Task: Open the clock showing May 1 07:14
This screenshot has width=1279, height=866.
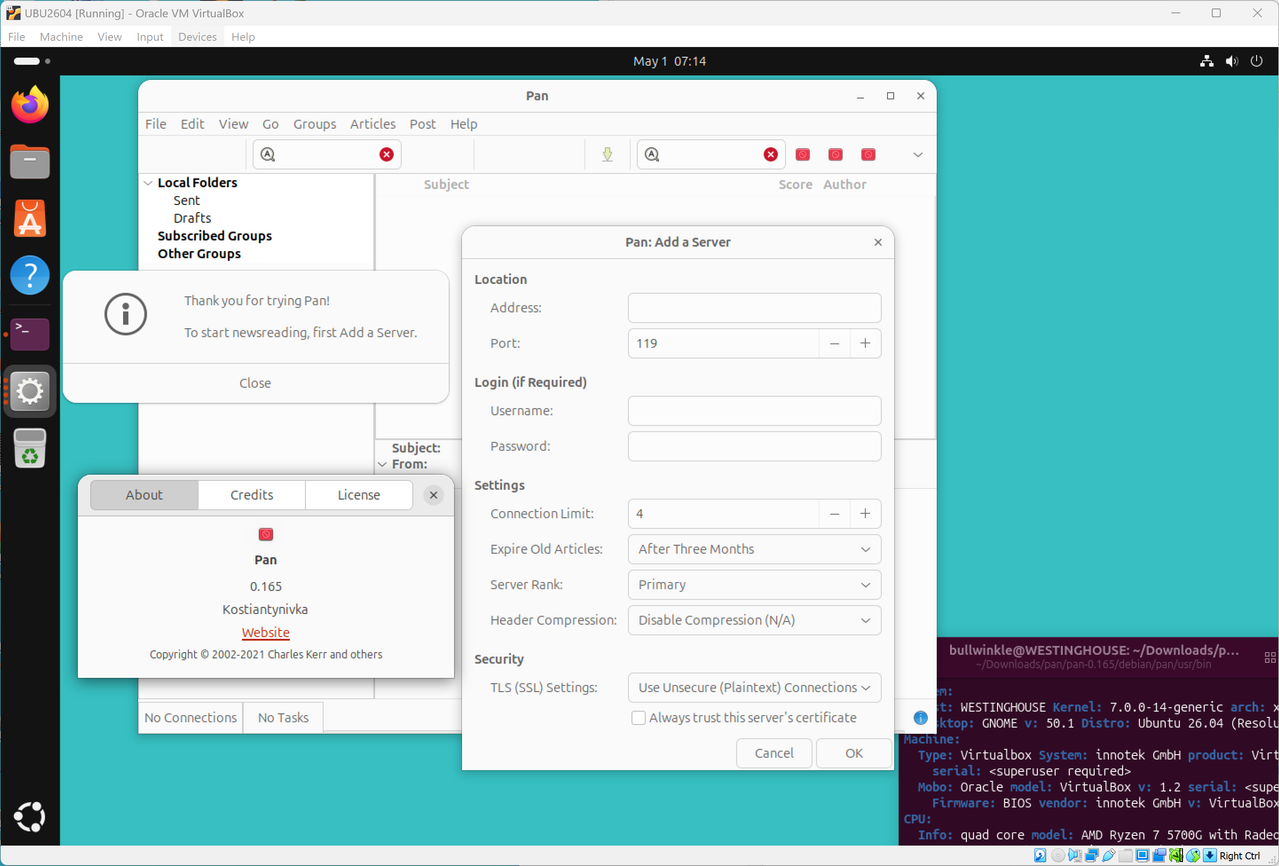Action: [x=669, y=61]
